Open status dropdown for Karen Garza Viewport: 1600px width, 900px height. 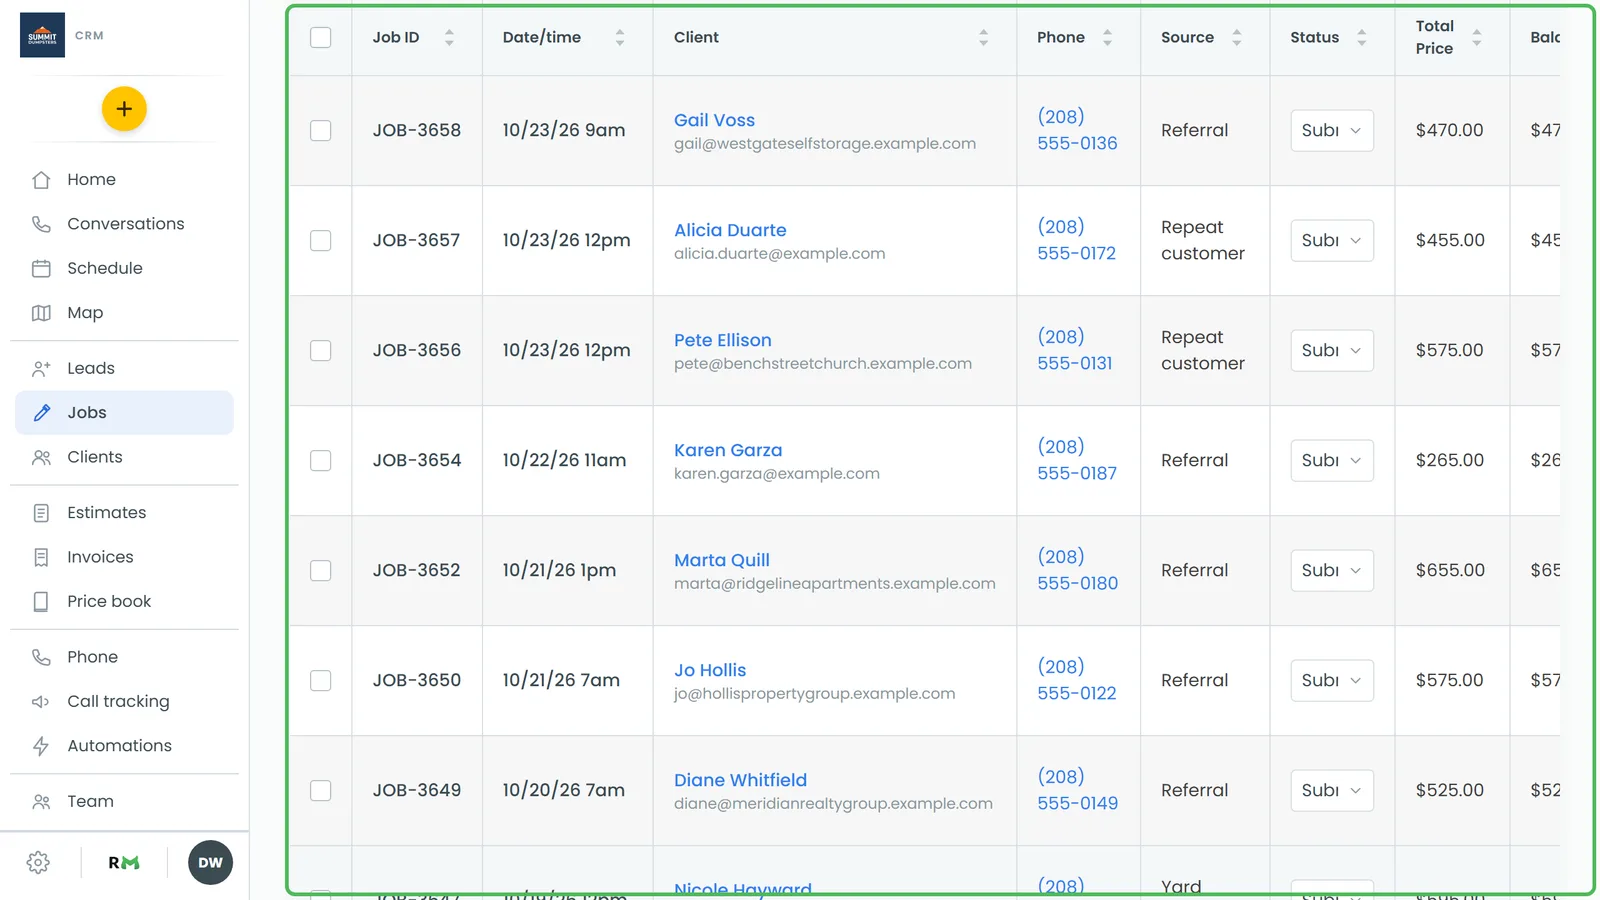1332,461
